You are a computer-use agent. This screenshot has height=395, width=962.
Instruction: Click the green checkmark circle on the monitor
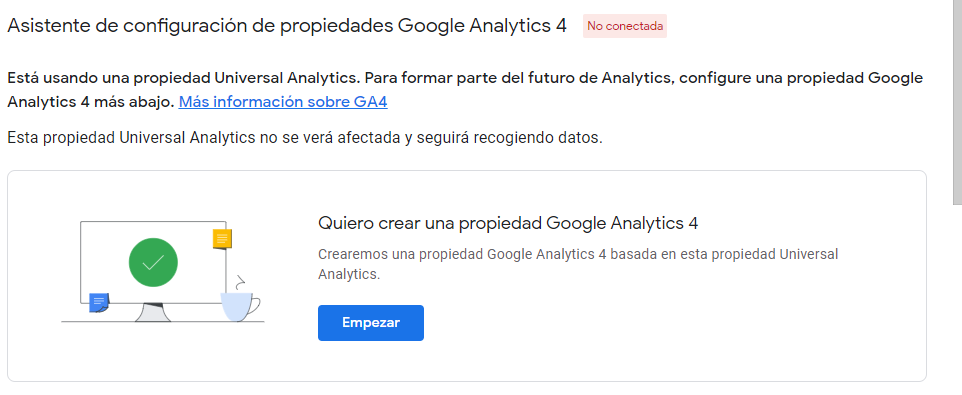(x=153, y=263)
